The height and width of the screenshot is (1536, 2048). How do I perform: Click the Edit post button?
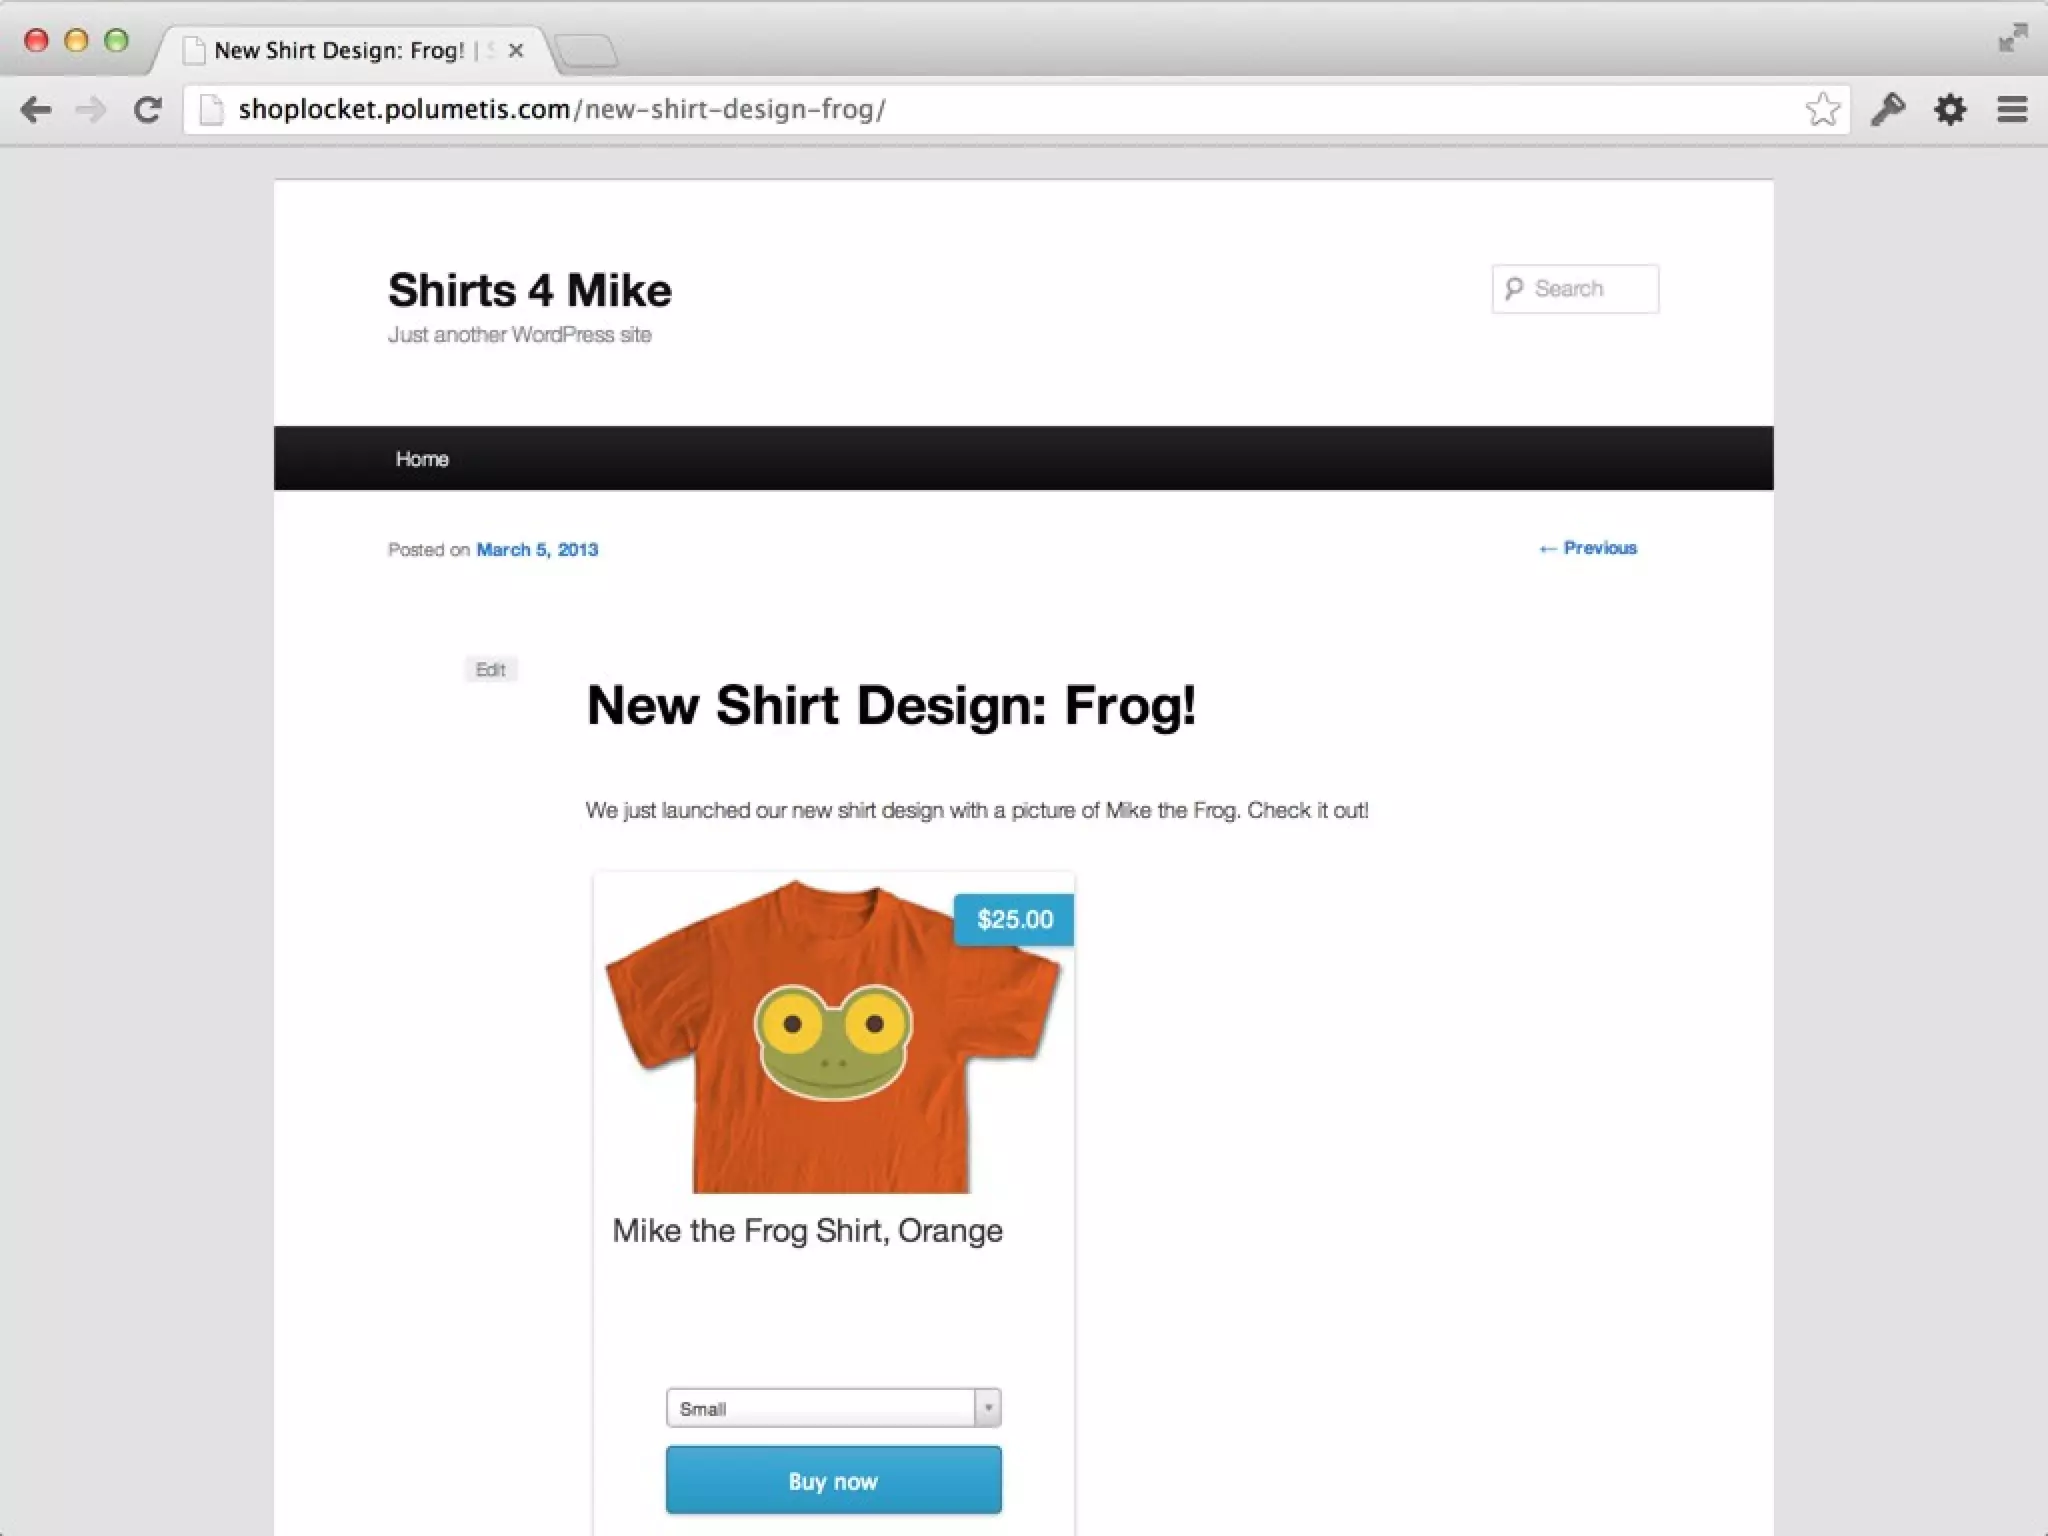tap(490, 669)
